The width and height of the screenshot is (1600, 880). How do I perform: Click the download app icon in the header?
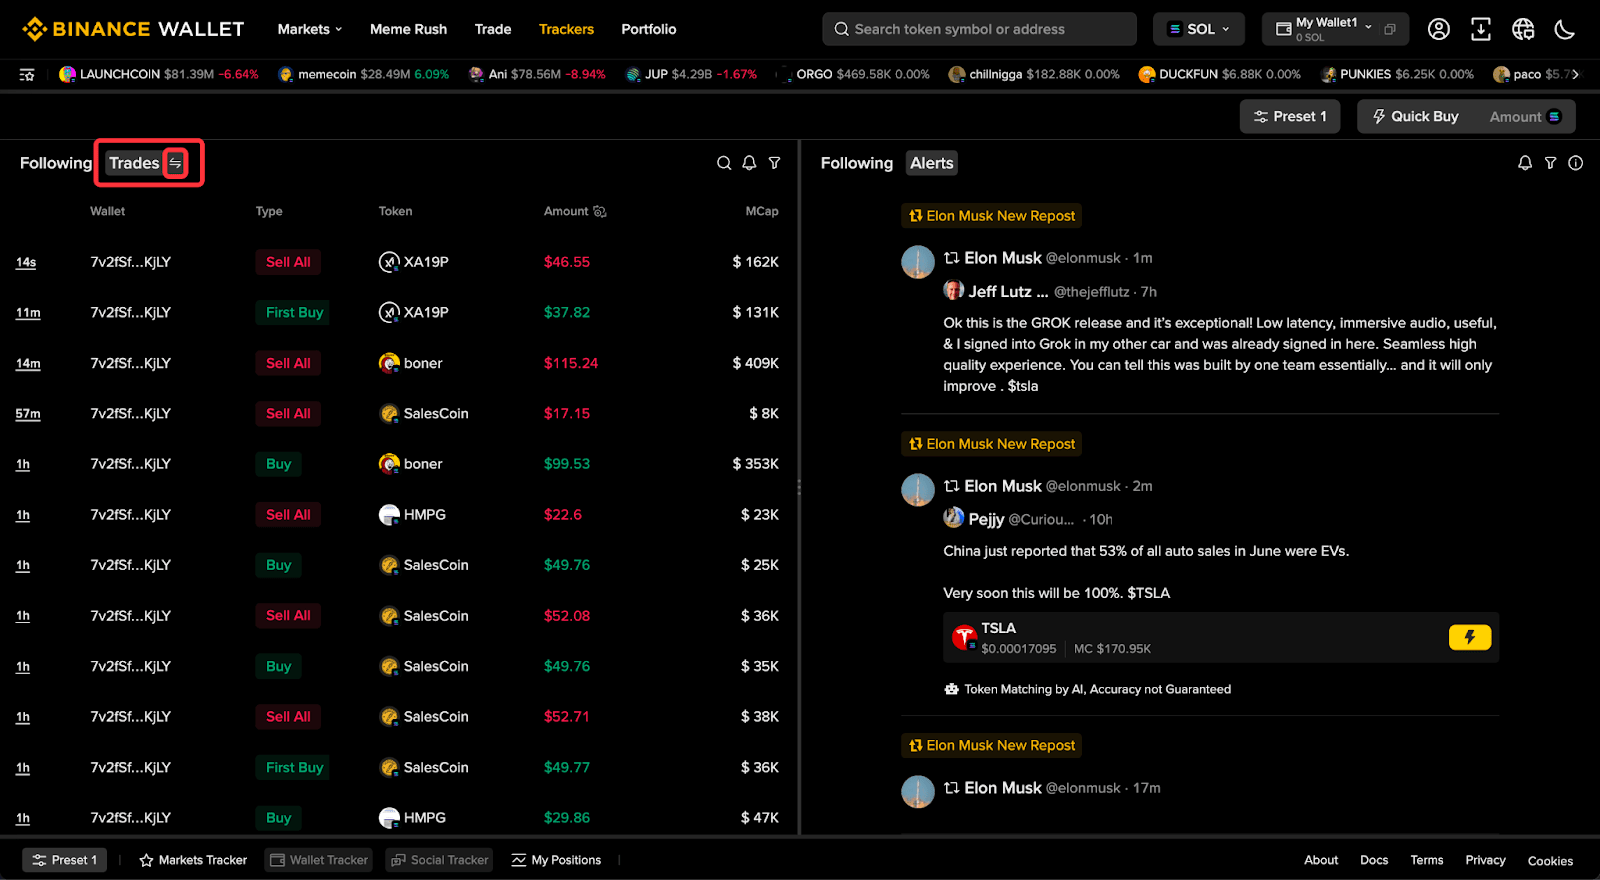[1481, 29]
